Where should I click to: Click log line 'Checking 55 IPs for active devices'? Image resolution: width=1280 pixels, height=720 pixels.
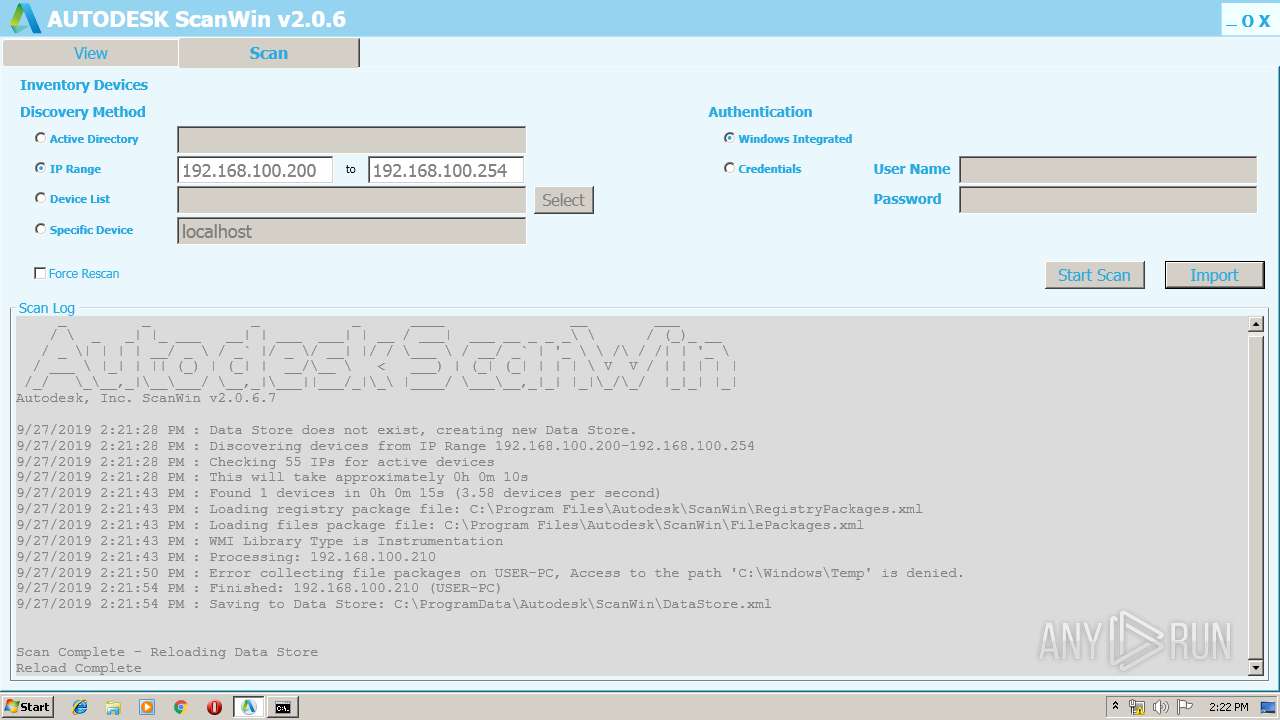click(255, 462)
